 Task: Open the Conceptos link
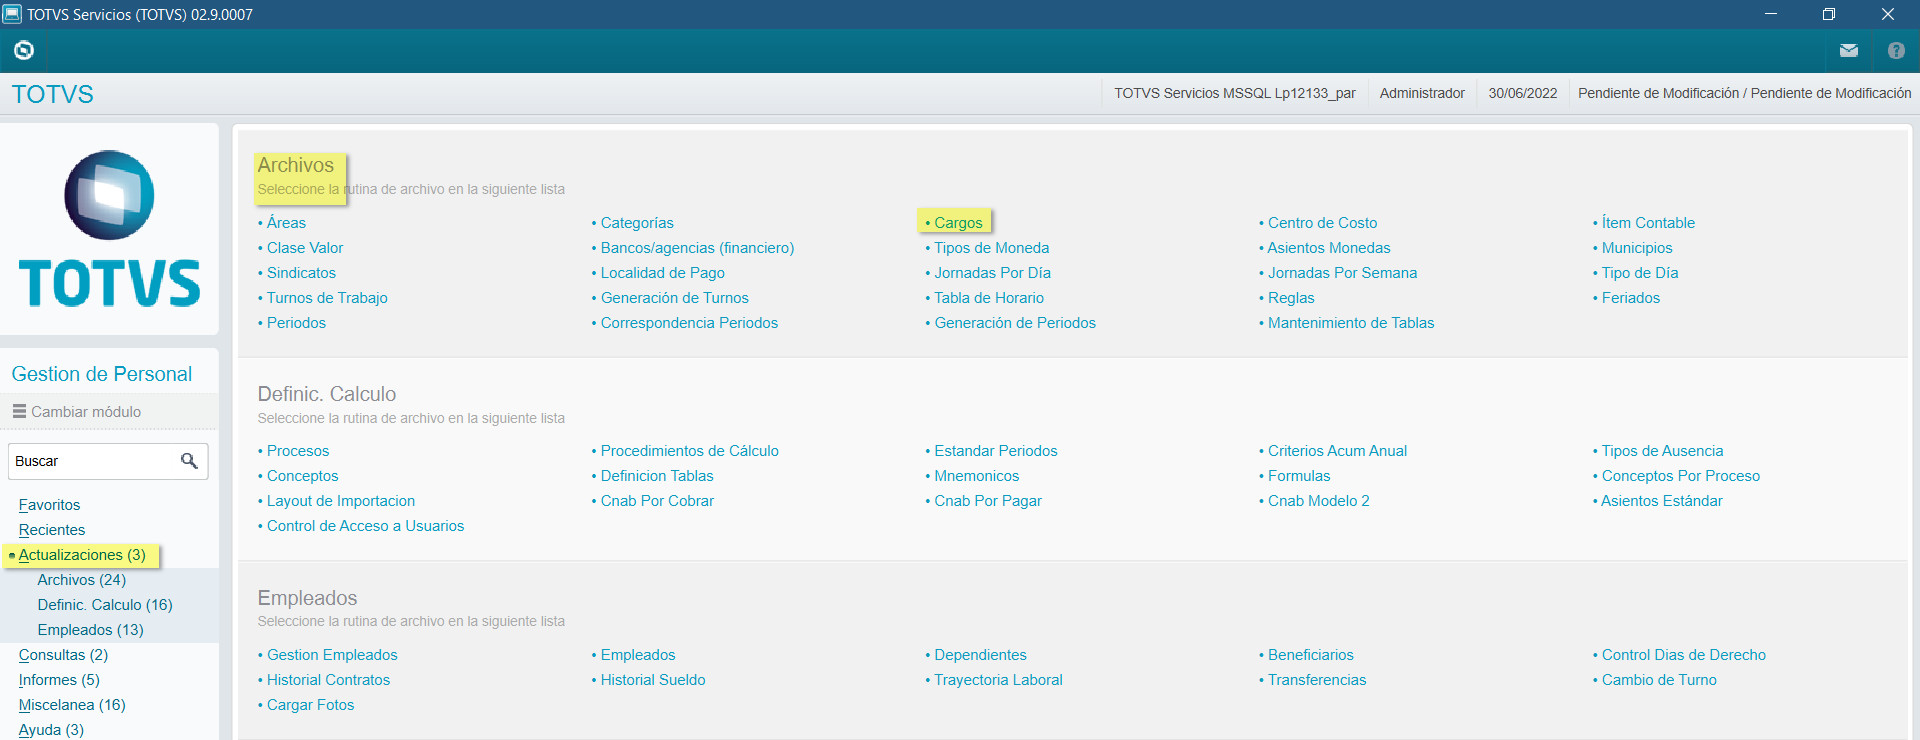coord(302,476)
